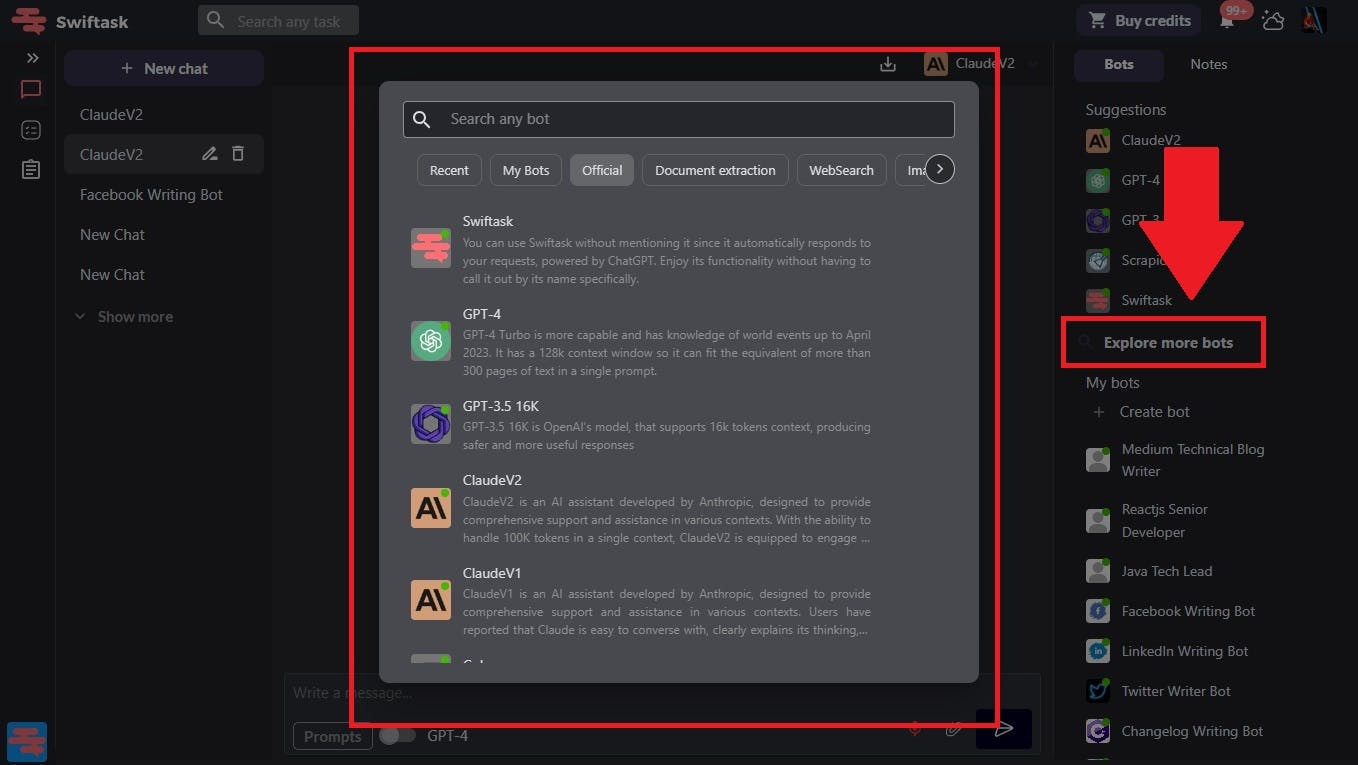Viewport: 1358px width, 765px height.
Task: Open Twitter Writer Bot in My bots
Action: pos(1158,691)
